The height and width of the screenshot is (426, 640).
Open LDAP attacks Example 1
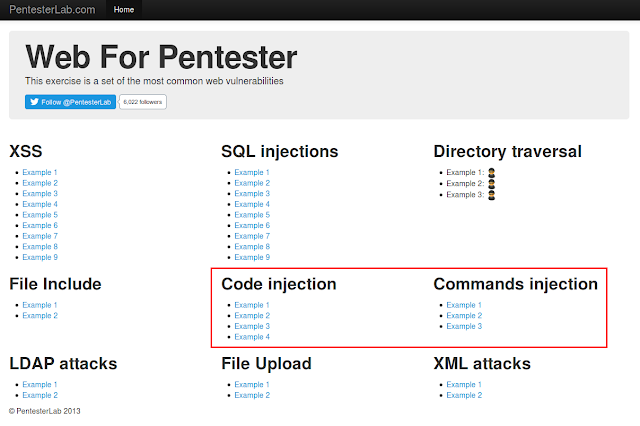(40, 384)
